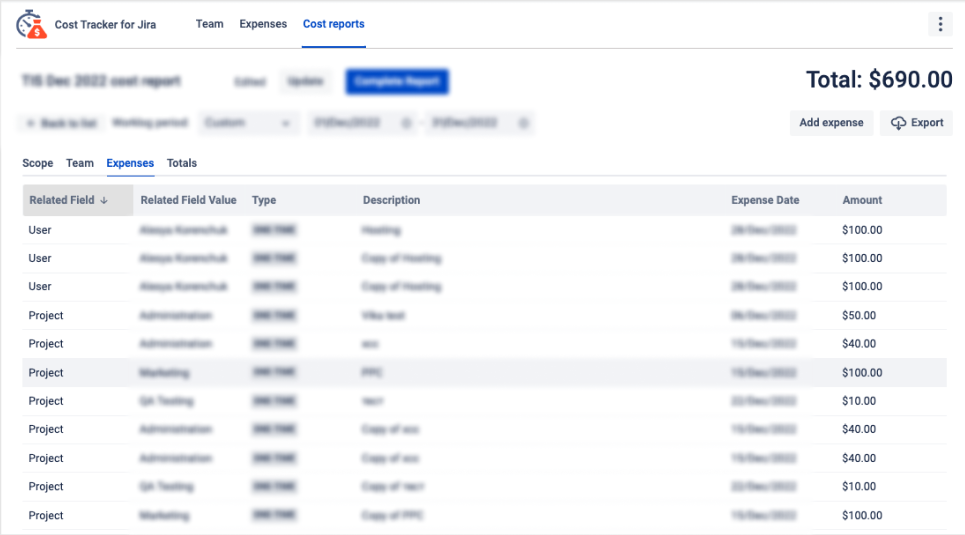Switch to the Scope tab of the report
The image size is (965, 535).
click(x=38, y=163)
